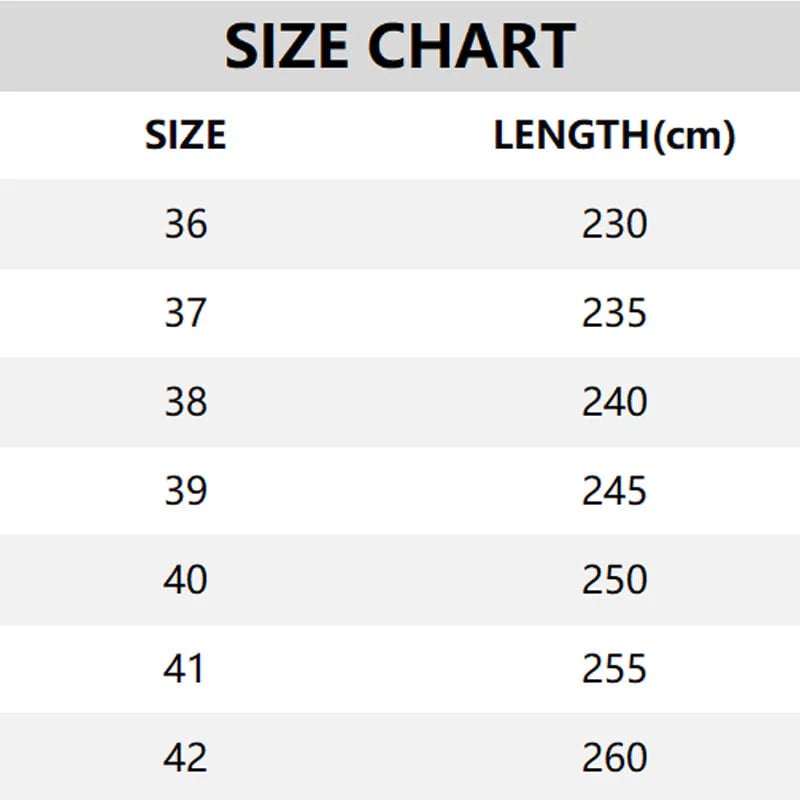The image size is (800, 800).
Task: Choose size 40 cell
Action: (x=186, y=580)
